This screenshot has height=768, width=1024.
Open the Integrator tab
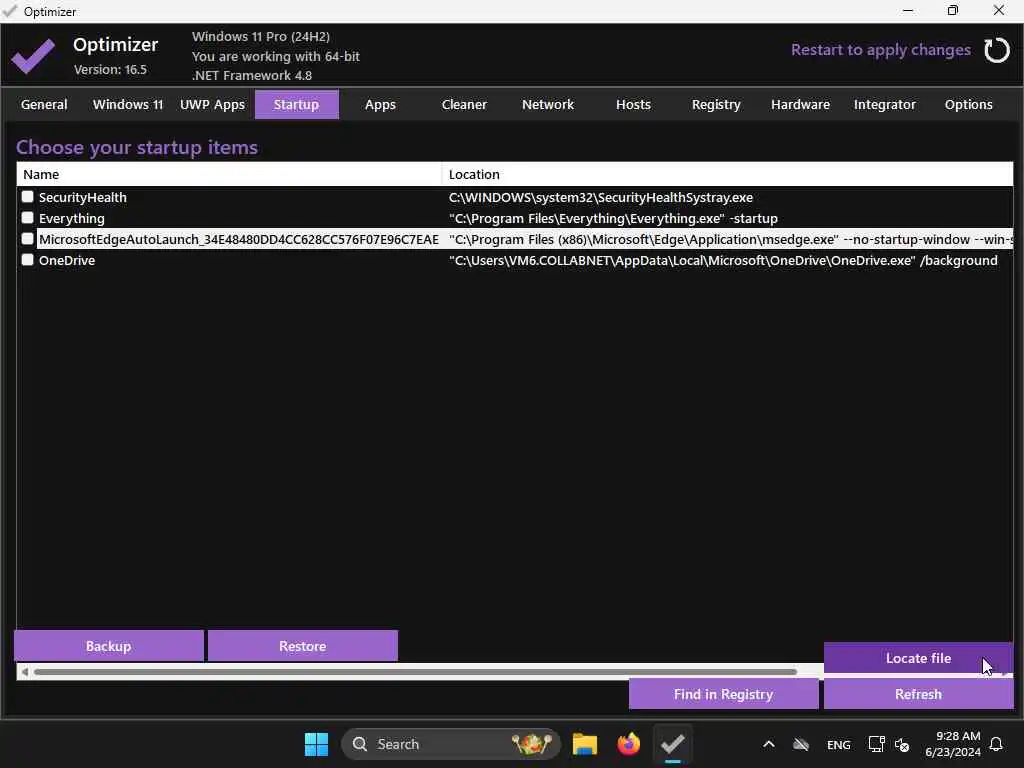click(884, 104)
